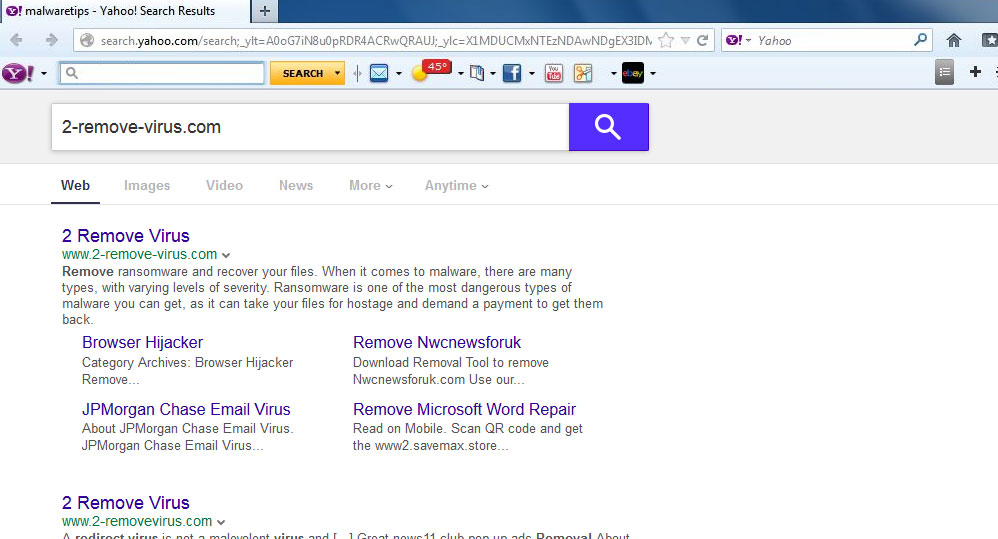Expand the More search filter dropdown
This screenshot has height=539, width=998.
pos(370,185)
